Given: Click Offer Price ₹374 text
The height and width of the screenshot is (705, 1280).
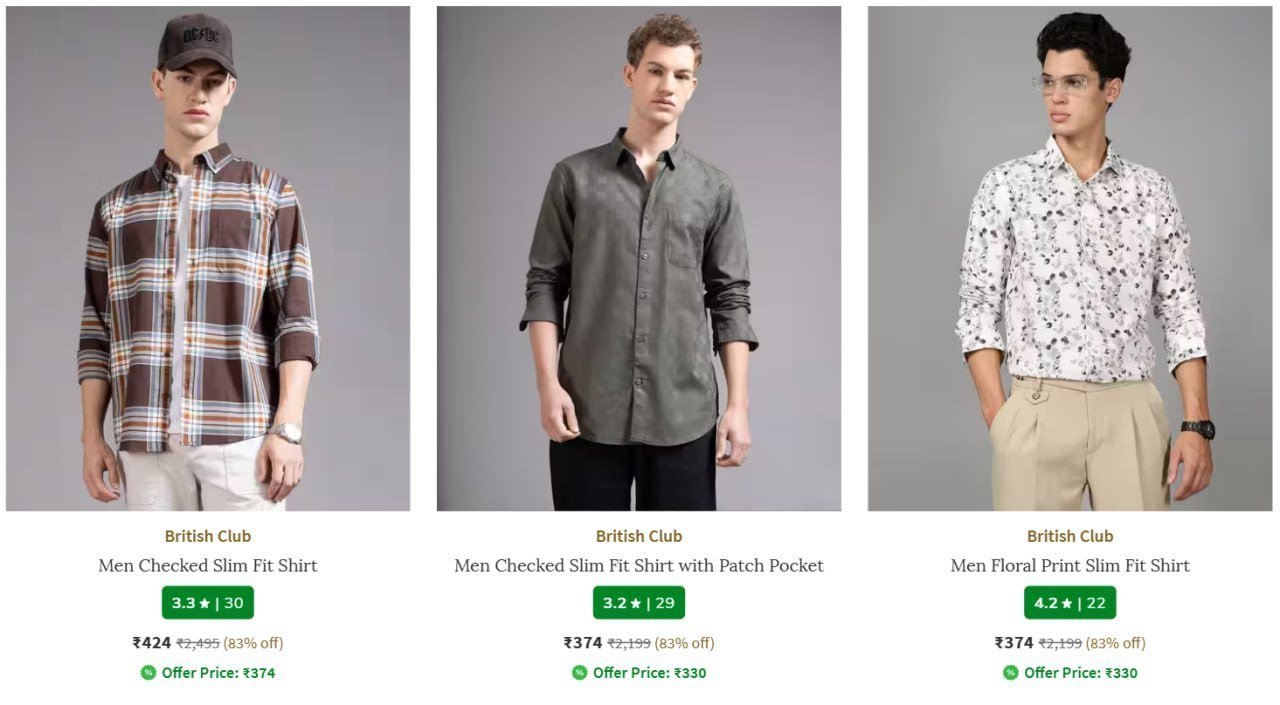Looking at the screenshot, I should tap(218, 673).
